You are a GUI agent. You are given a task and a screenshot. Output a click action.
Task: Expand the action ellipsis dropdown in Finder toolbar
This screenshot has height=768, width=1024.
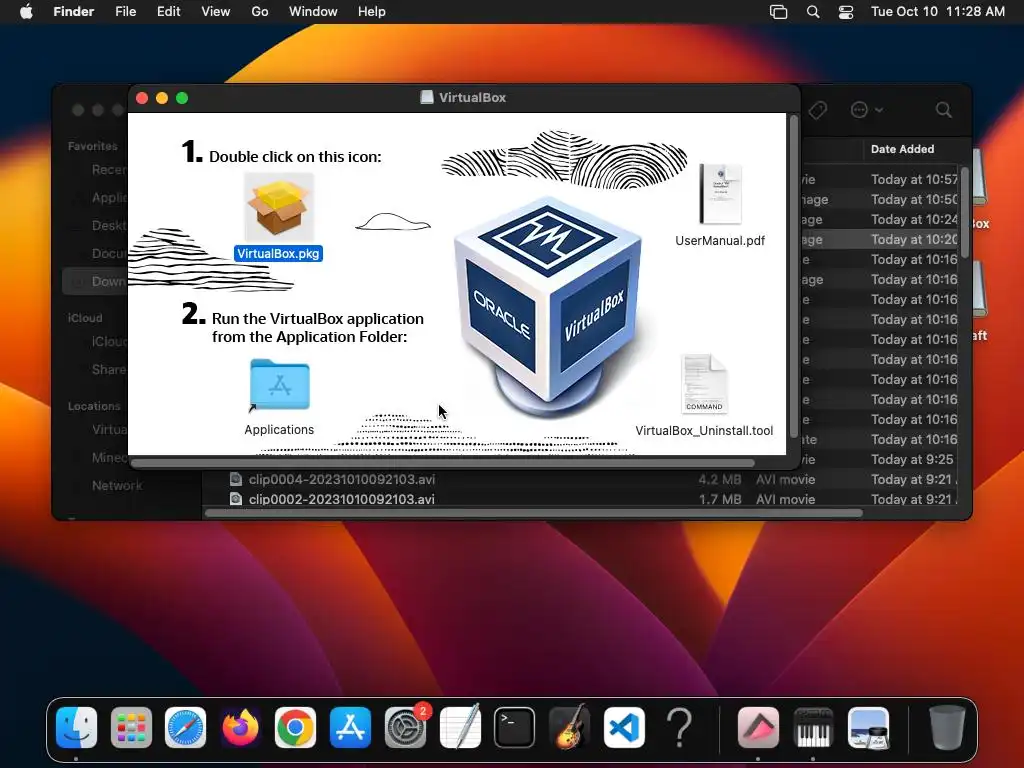point(867,110)
